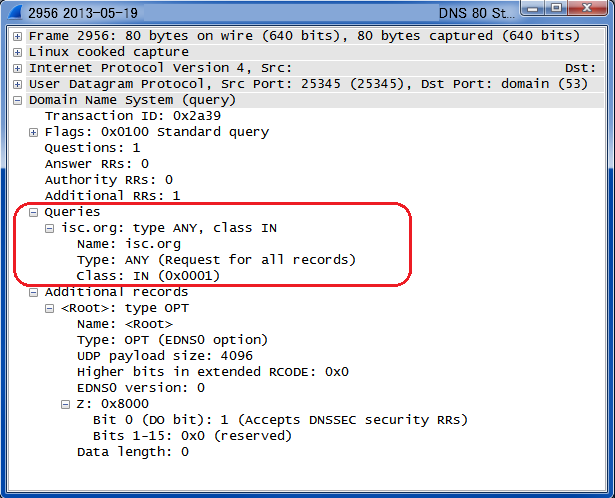Expand the Frame 2956 tree node
615x498 pixels.
click(17, 36)
